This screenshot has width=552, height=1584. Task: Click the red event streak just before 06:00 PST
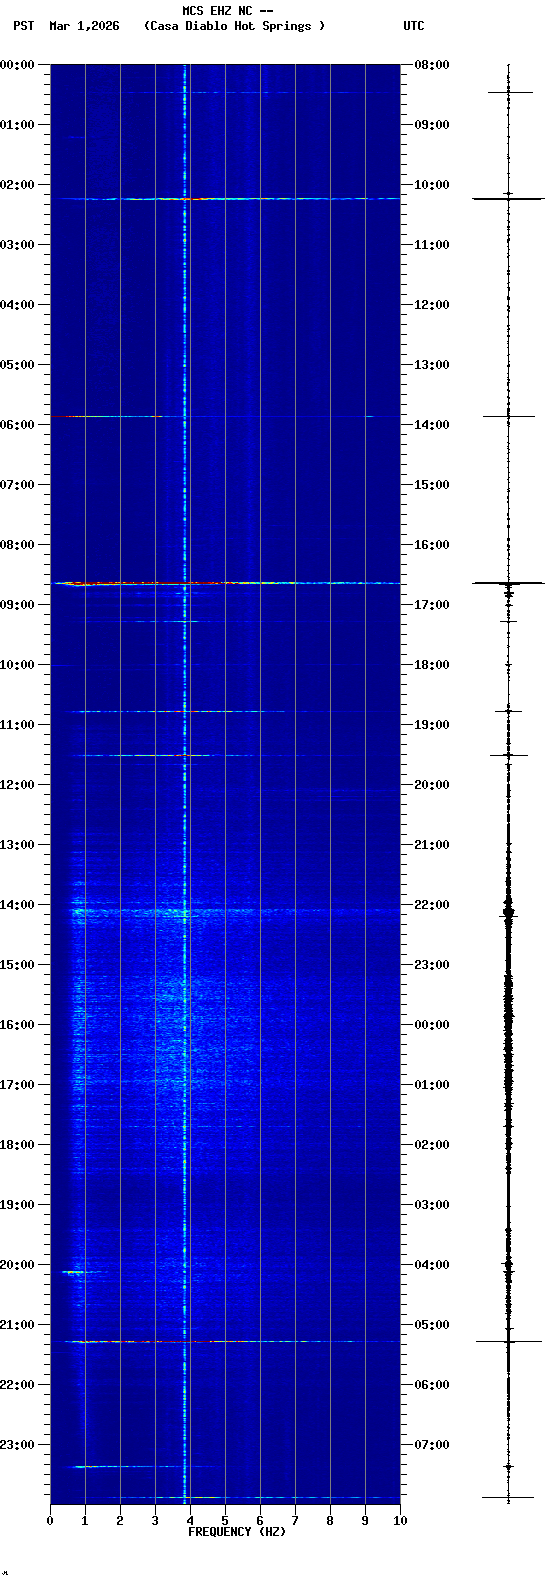[106, 416]
